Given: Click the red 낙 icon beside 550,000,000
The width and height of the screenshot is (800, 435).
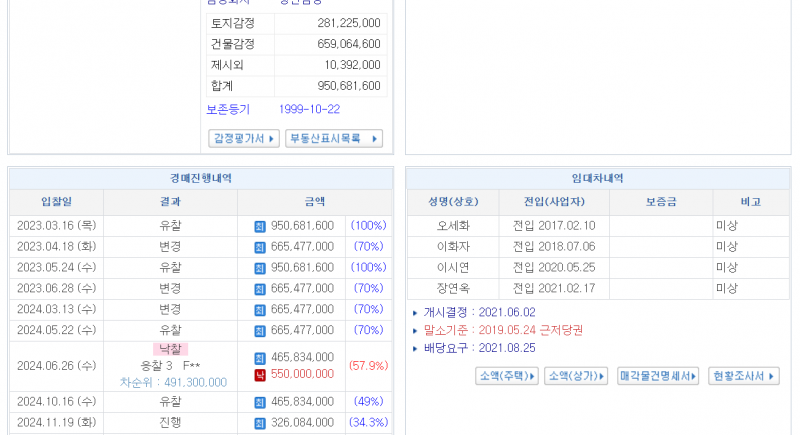Looking at the screenshot, I should tap(260, 374).
